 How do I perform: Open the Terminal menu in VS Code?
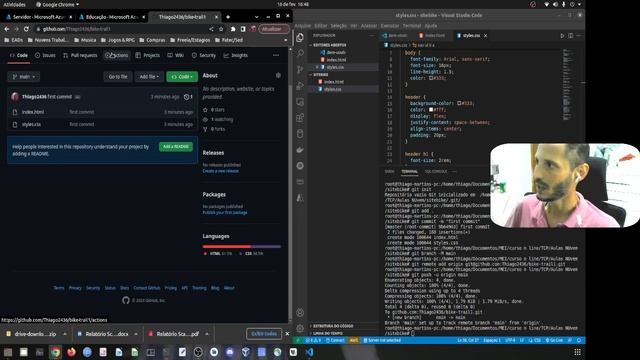(x=411, y=26)
